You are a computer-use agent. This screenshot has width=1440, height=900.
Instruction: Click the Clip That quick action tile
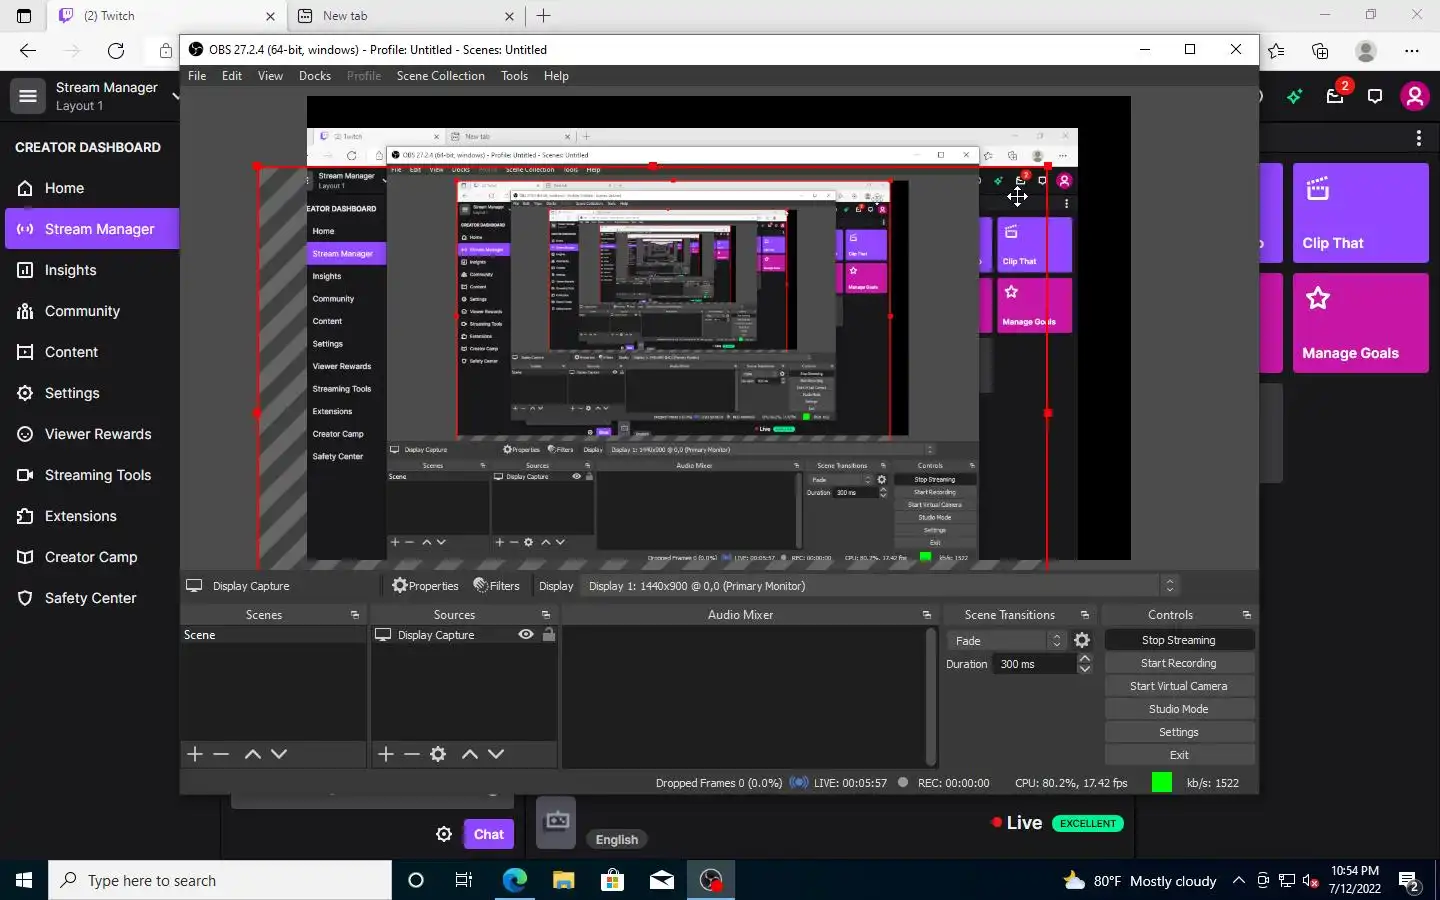pyautogui.click(x=1360, y=213)
